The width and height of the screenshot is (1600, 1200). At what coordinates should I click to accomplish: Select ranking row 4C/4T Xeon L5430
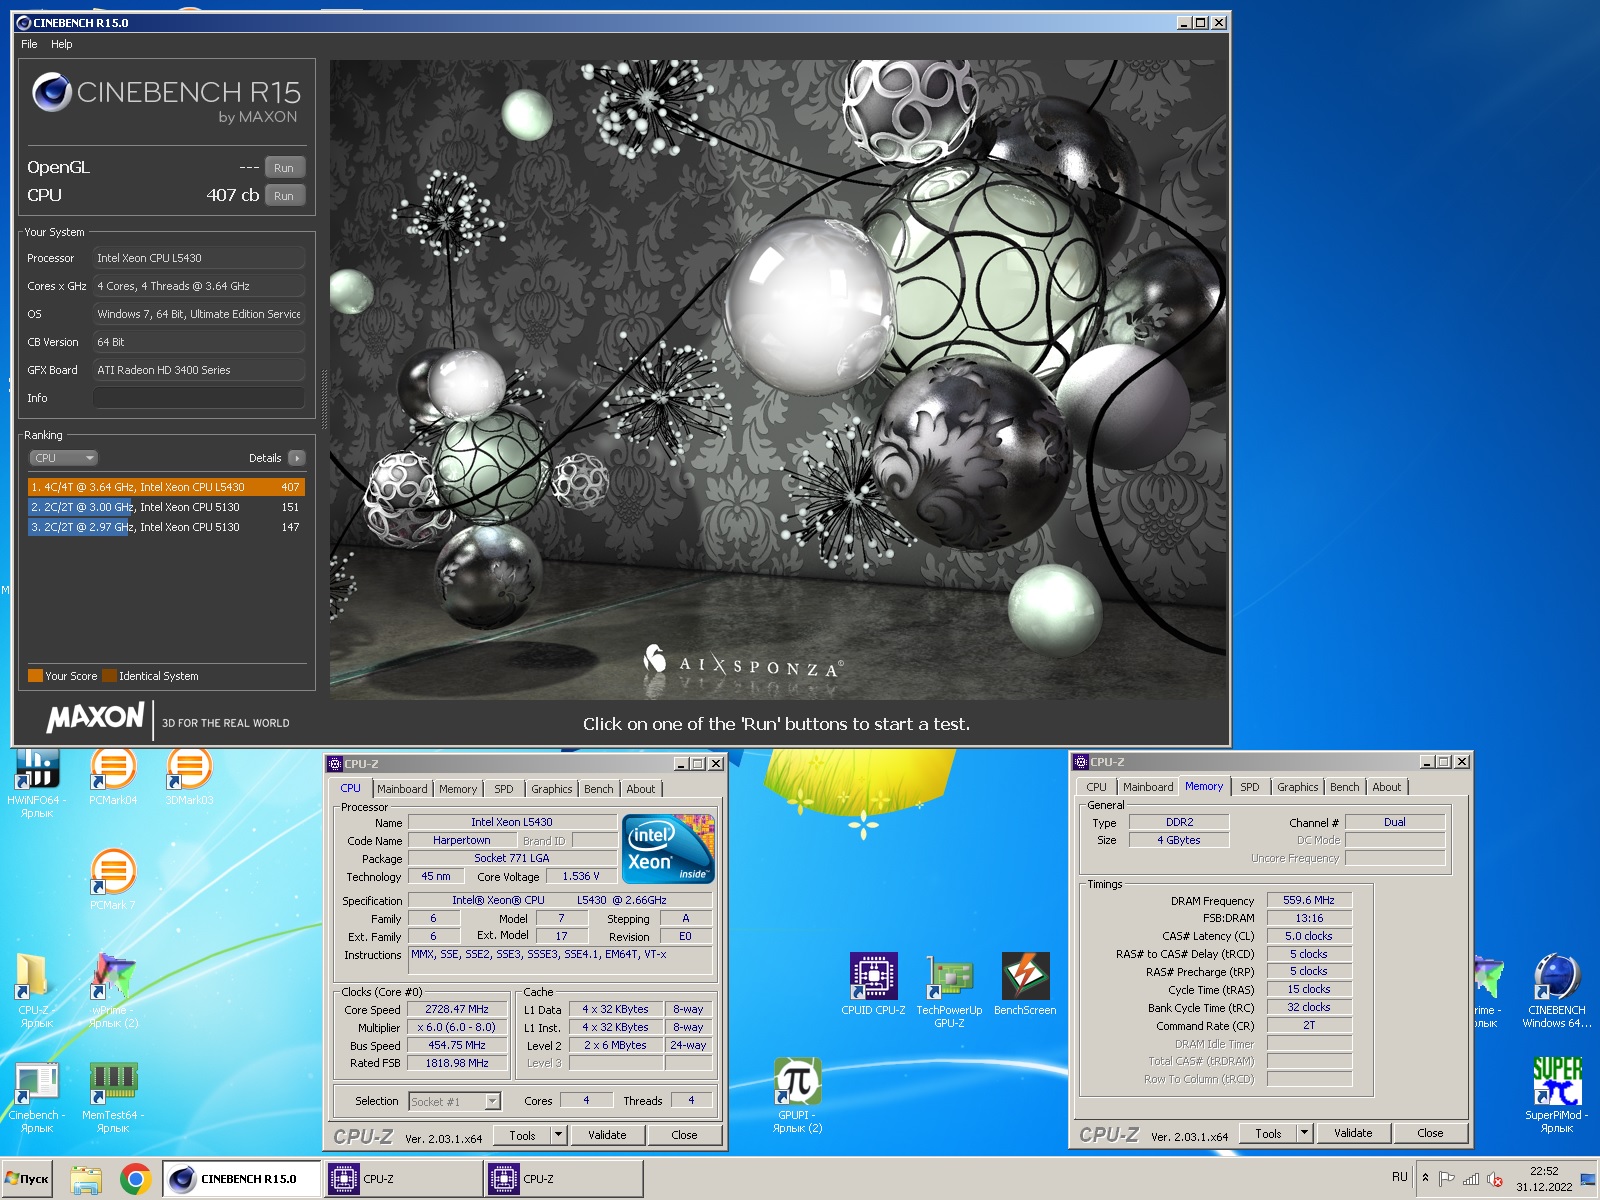166,487
